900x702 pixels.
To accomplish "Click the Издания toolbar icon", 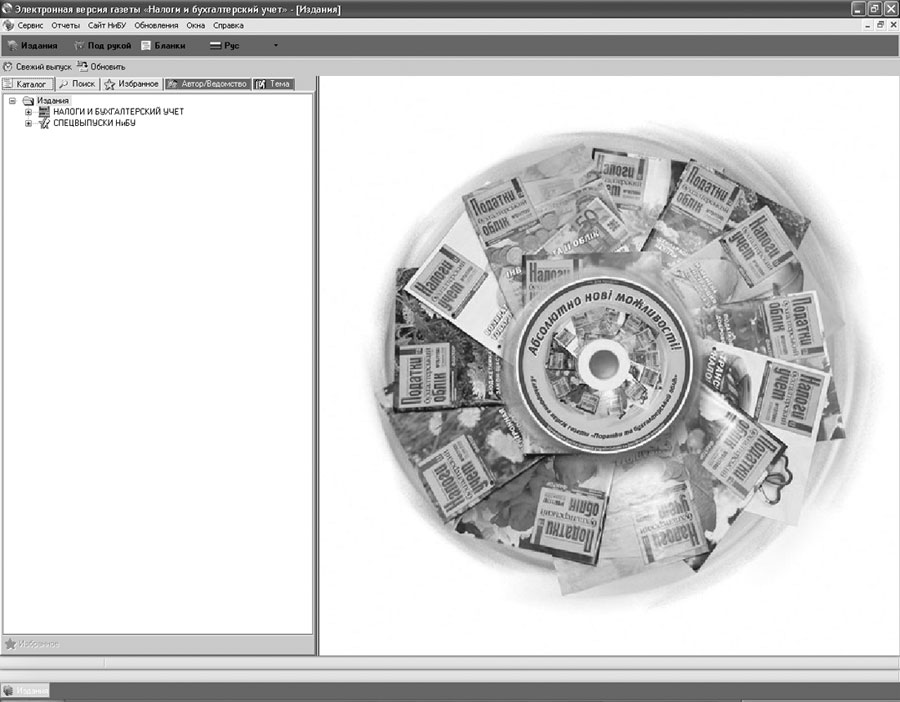I will point(13,46).
